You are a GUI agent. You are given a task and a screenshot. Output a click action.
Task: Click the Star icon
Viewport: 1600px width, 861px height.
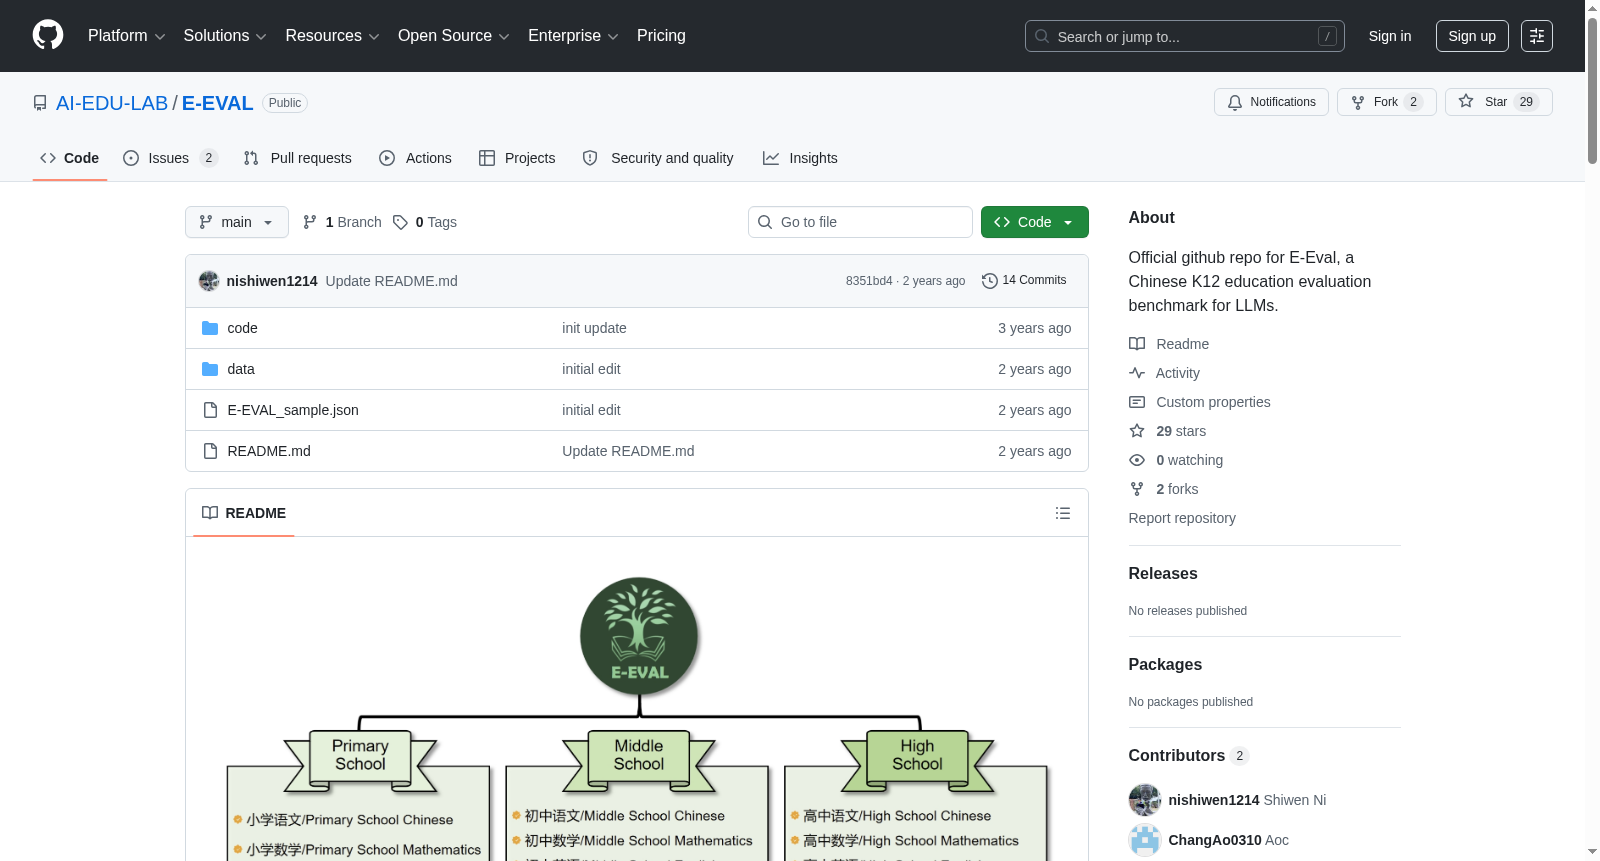click(x=1466, y=101)
